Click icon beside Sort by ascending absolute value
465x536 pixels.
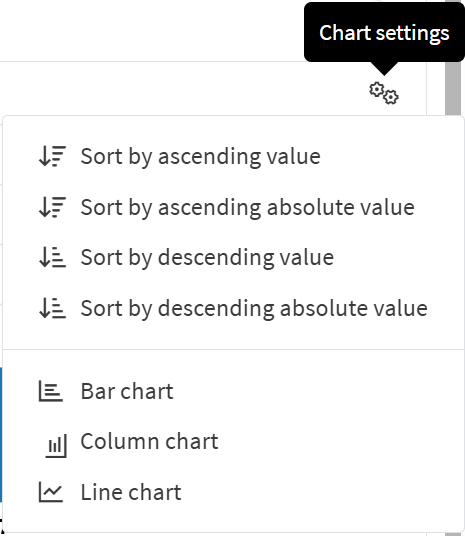coord(52,207)
